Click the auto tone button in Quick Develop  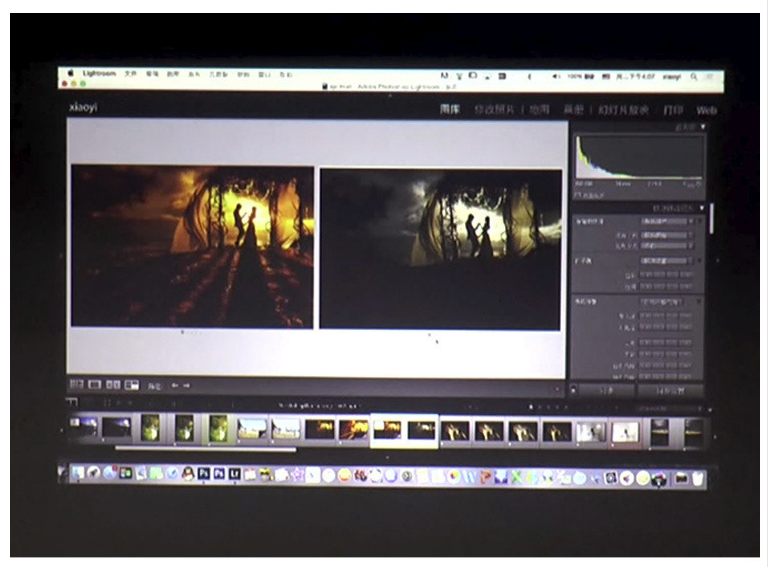coord(663,301)
